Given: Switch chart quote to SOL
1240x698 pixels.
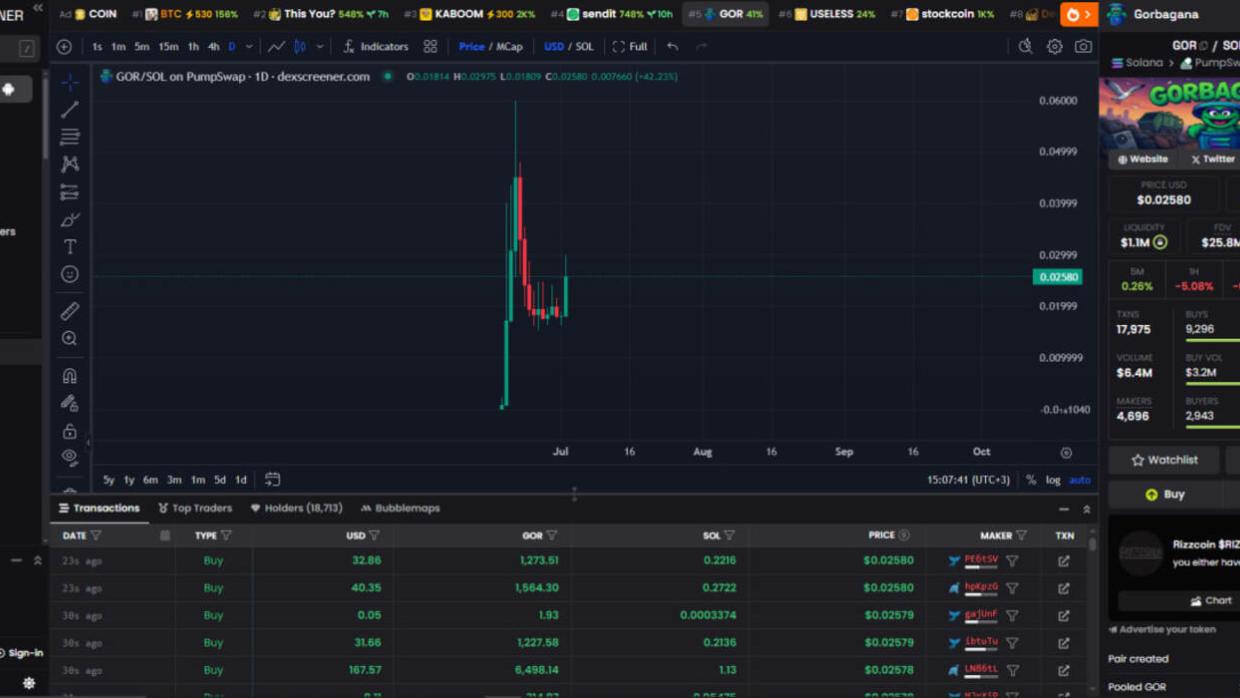Looking at the screenshot, I should [x=584, y=46].
